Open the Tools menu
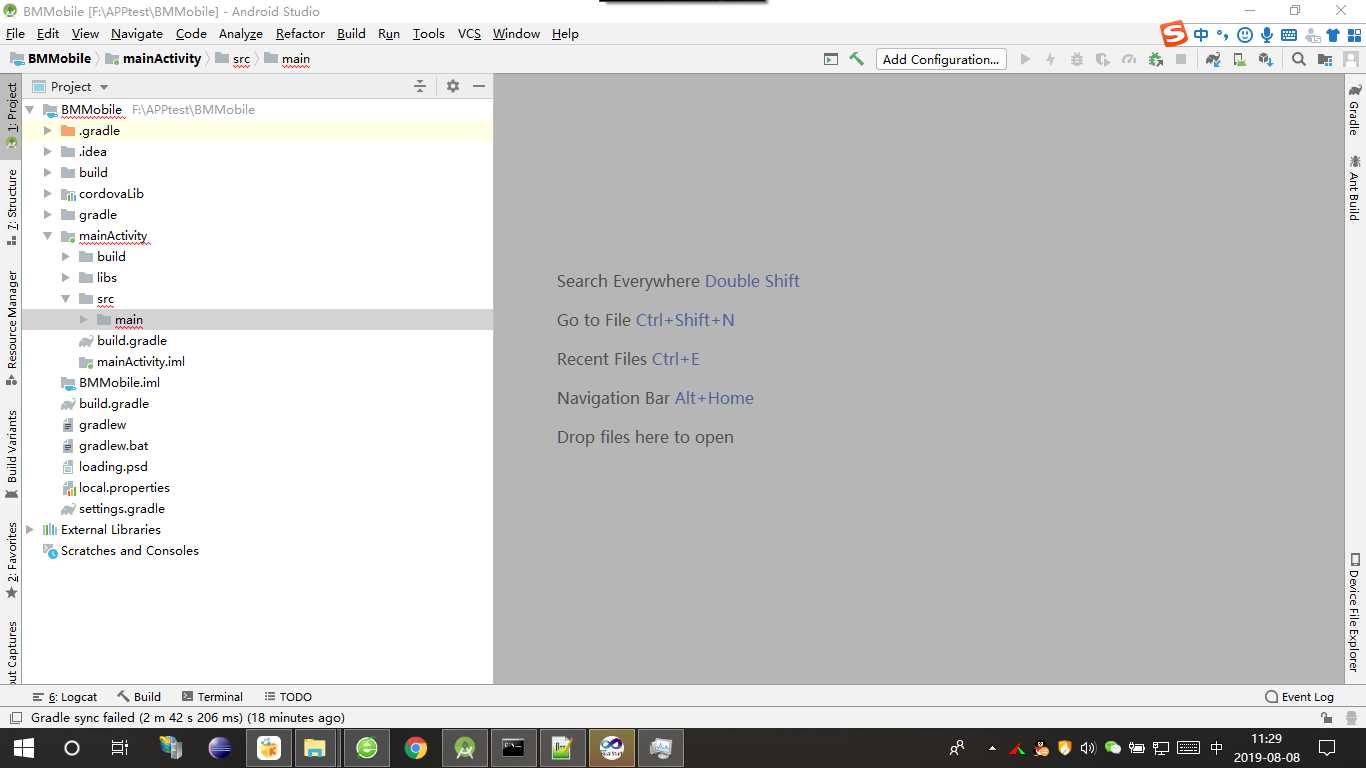This screenshot has width=1366, height=768. coord(428,34)
